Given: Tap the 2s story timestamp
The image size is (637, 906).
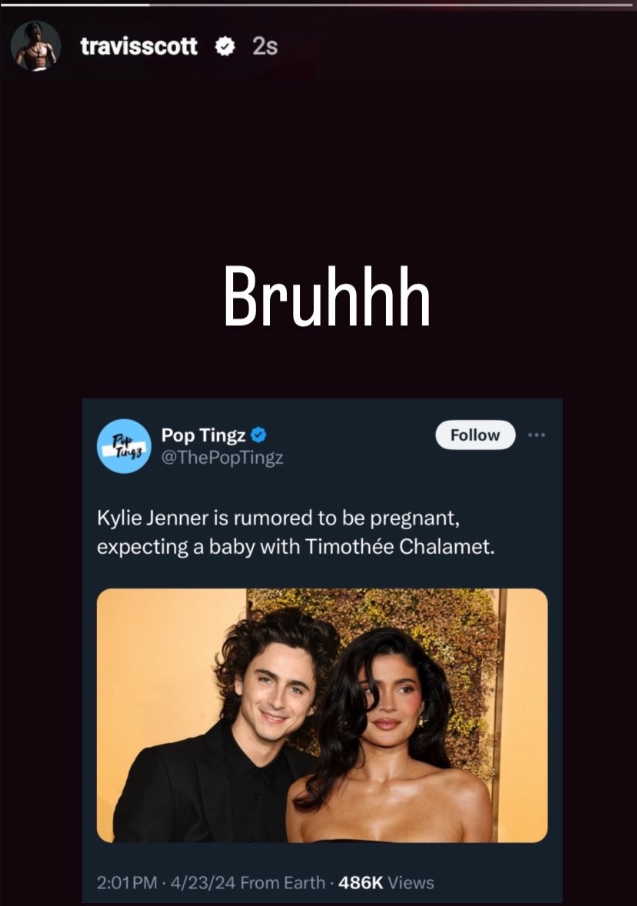Looking at the screenshot, I should point(265,46).
